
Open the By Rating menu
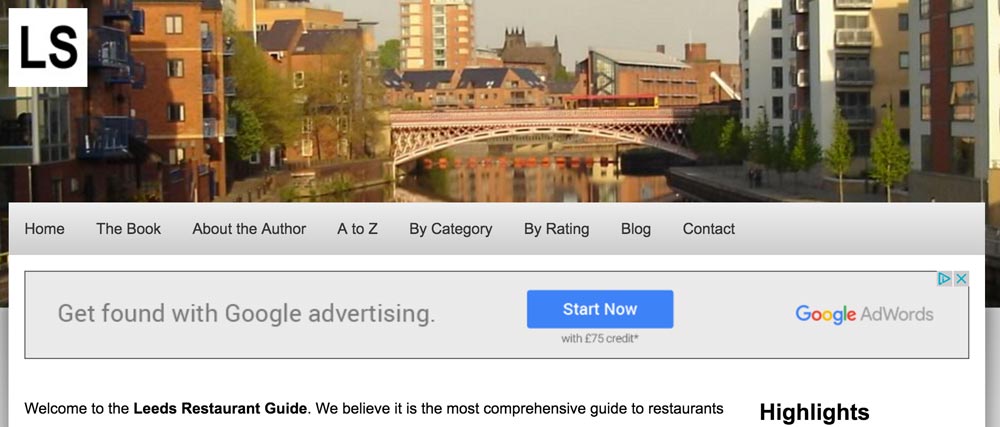click(x=557, y=229)
